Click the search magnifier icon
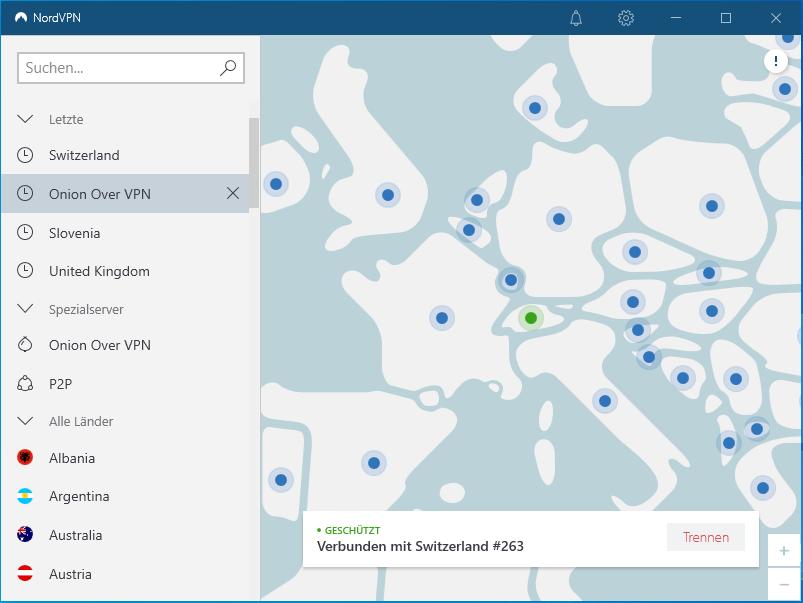The image size is (803, 603). [228, 68]
